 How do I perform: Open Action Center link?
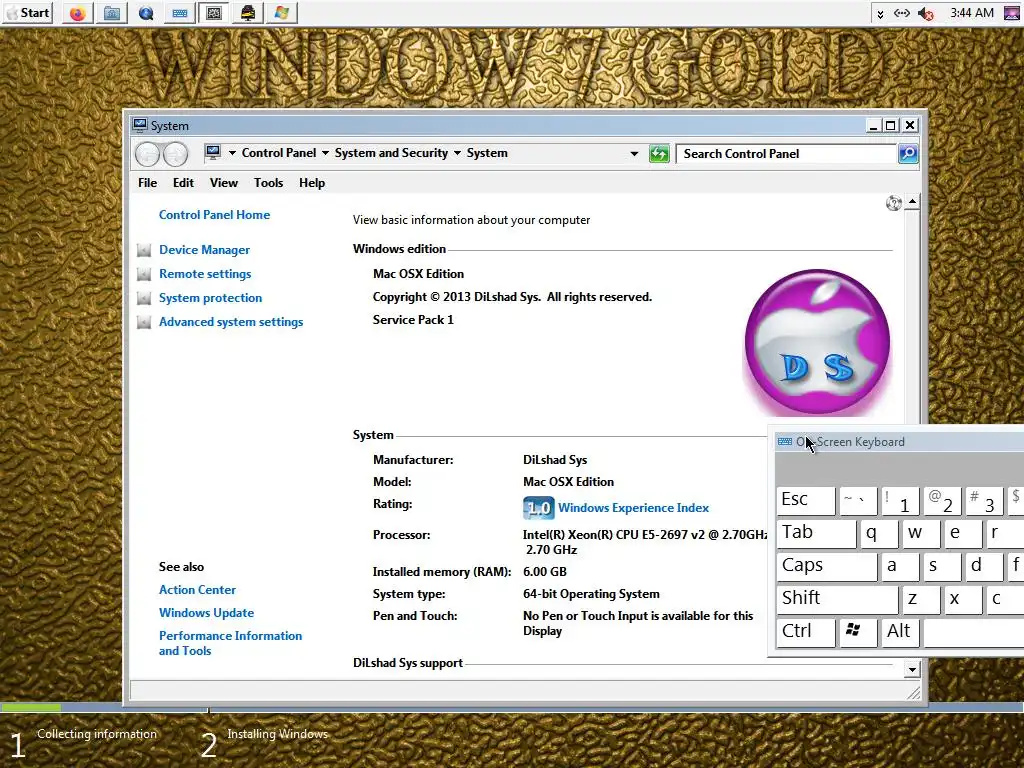click(197, 590)
